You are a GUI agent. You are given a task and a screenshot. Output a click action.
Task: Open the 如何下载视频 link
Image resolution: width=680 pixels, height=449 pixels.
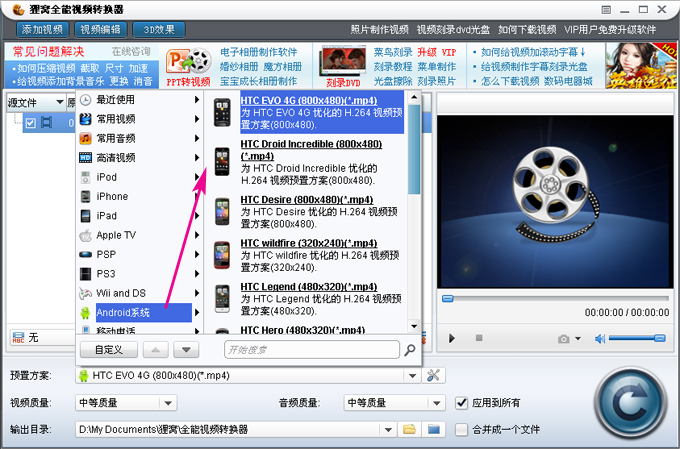[527, 29]
